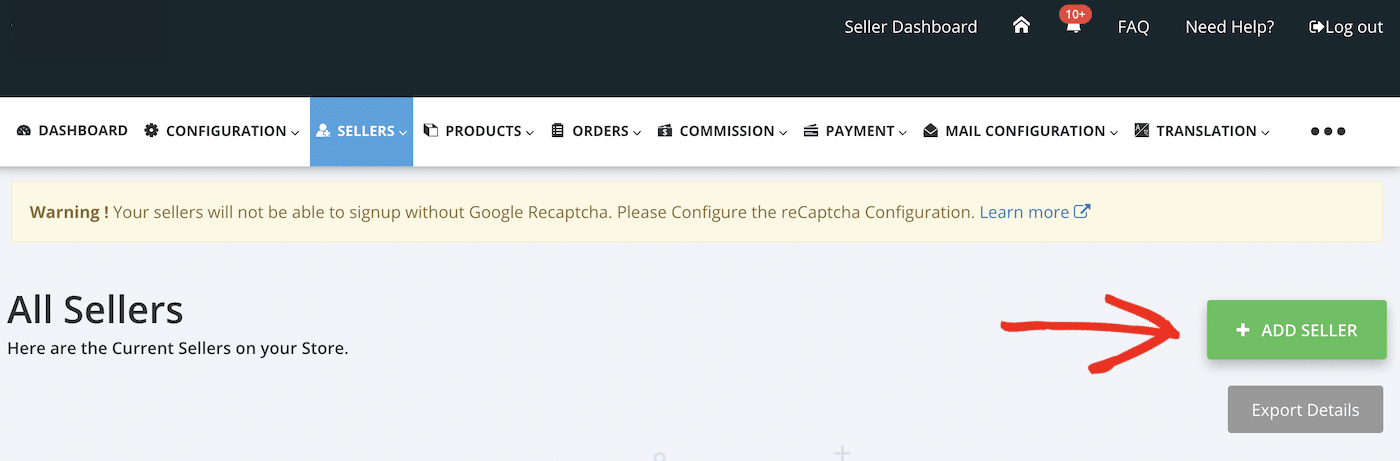This screenshot has height=461, width=1400.
Task: Click the Mail Configuration envelope icon
Action: coord(931,131)
